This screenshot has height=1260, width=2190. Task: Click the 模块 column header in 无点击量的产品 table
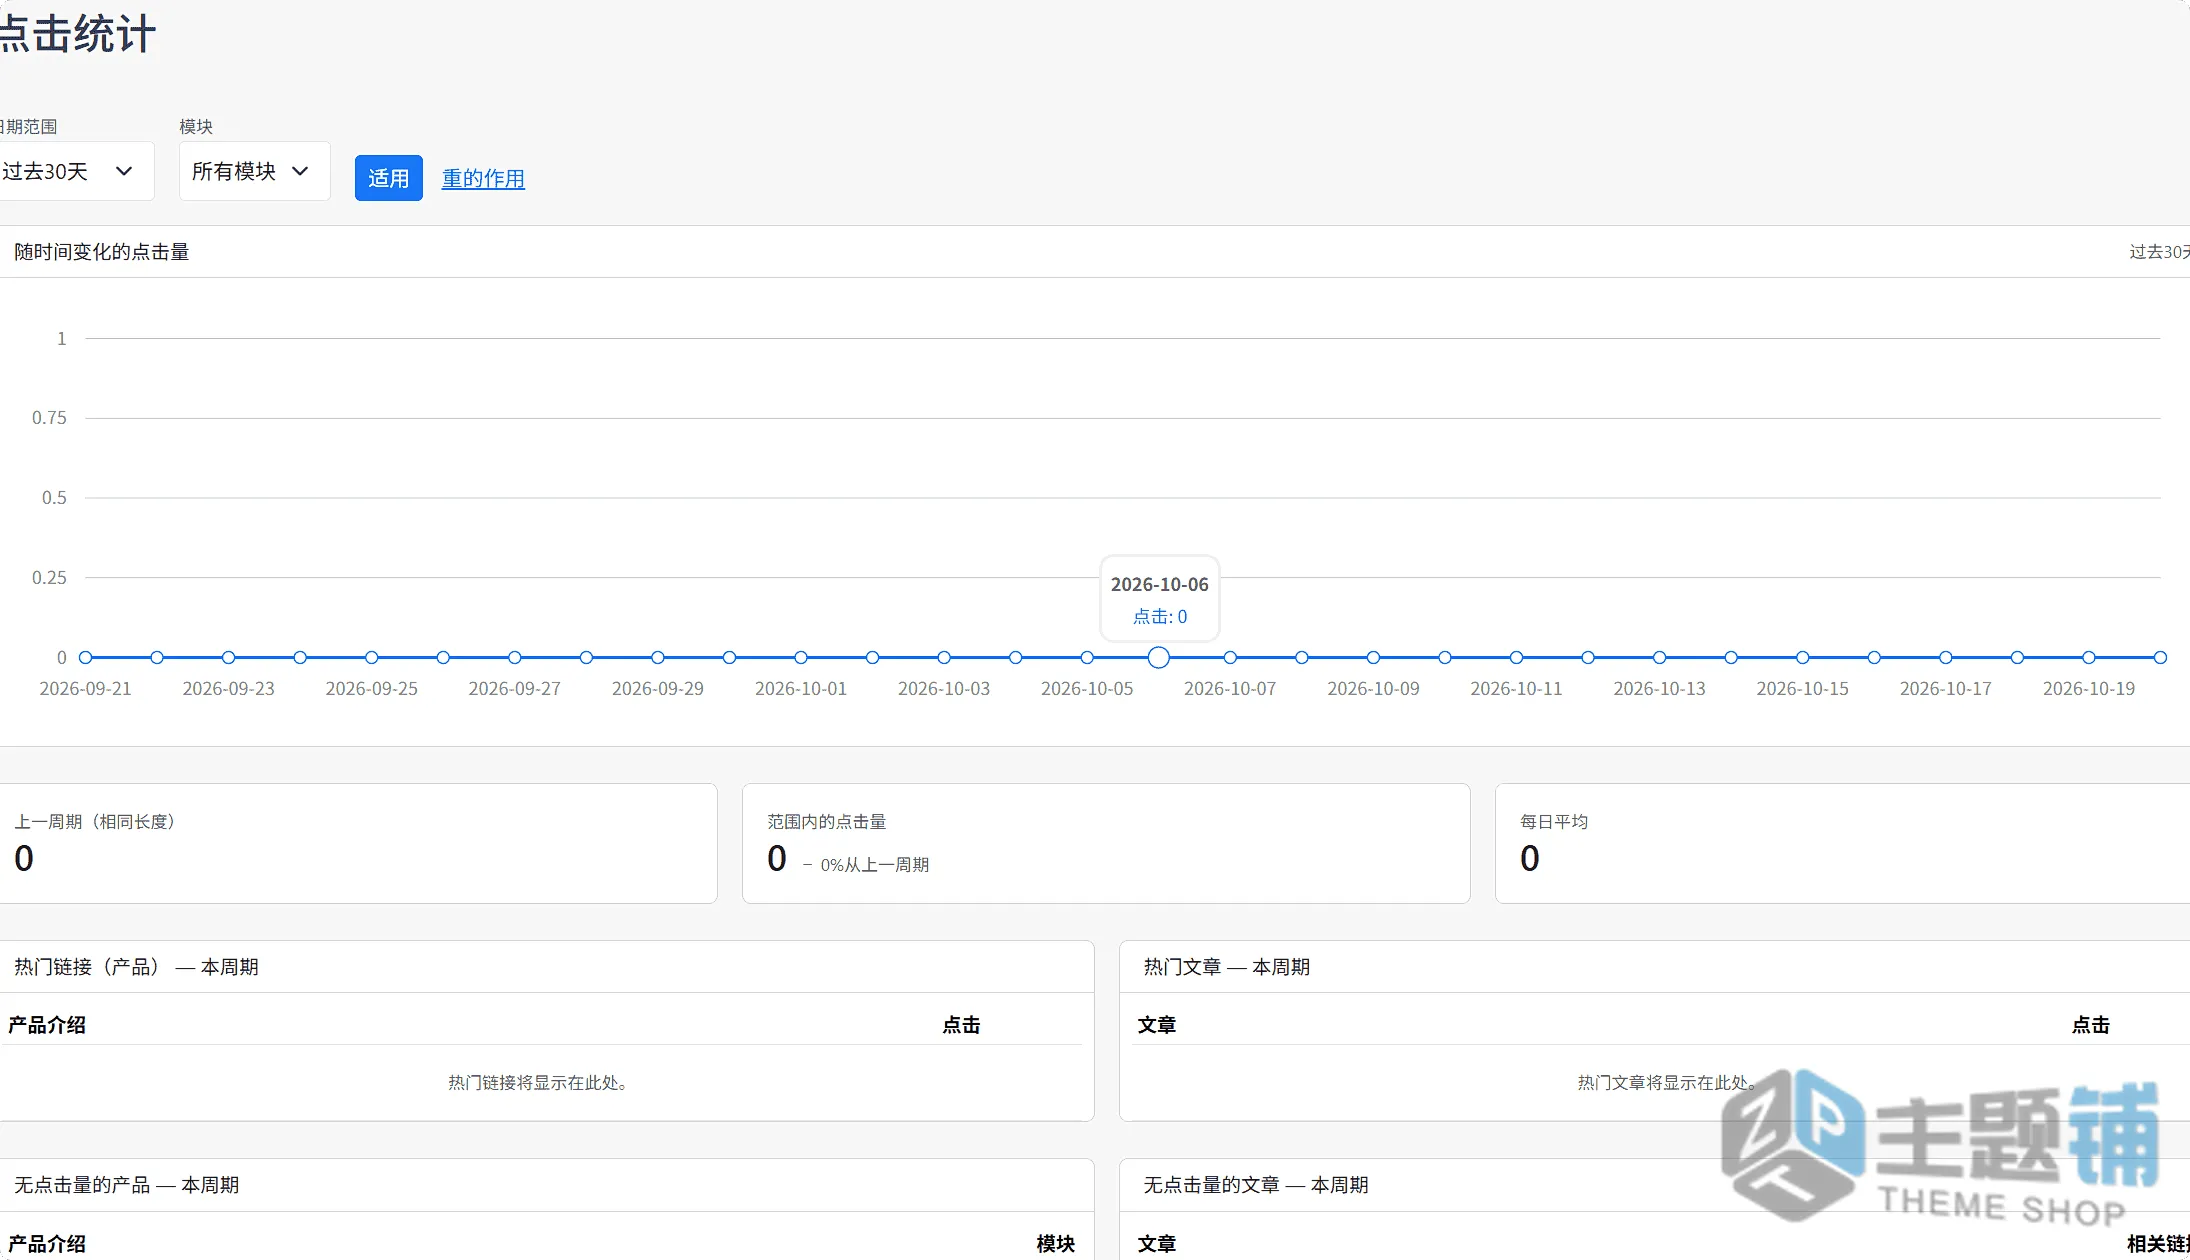pos(1056,1244)
